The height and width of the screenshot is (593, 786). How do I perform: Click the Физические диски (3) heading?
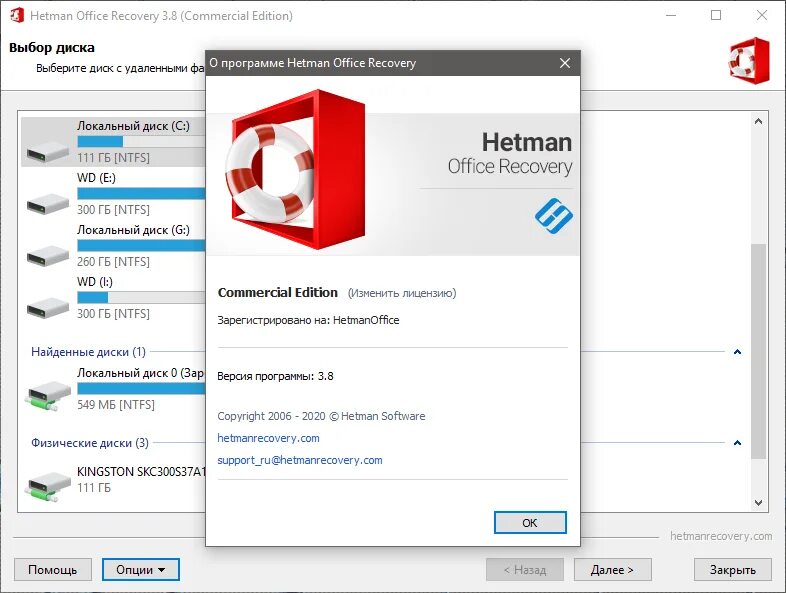pyautogui.click(x=90, y=443)
